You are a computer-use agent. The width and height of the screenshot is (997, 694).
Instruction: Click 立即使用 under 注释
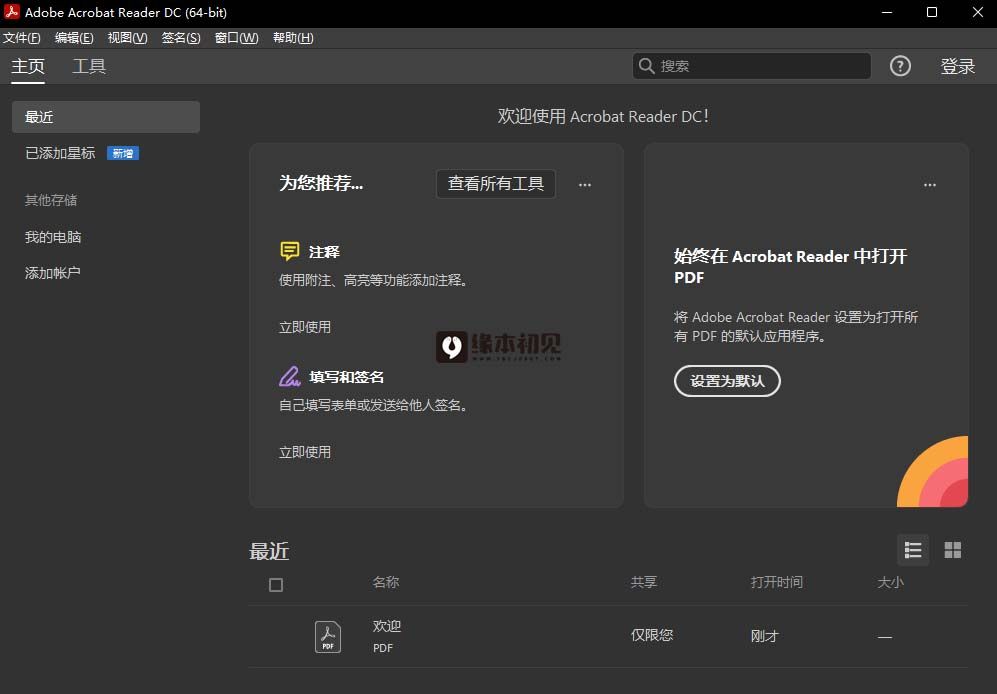[x=305, y=327]
